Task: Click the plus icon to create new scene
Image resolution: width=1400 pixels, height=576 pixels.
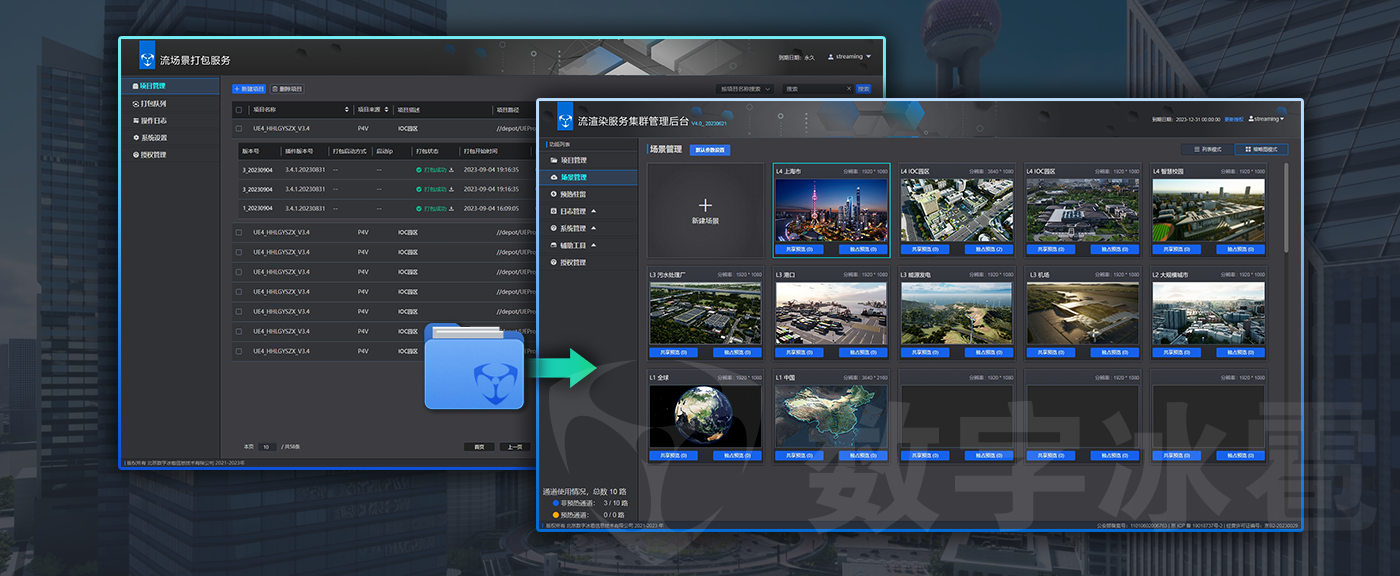Action: (705, 204)
